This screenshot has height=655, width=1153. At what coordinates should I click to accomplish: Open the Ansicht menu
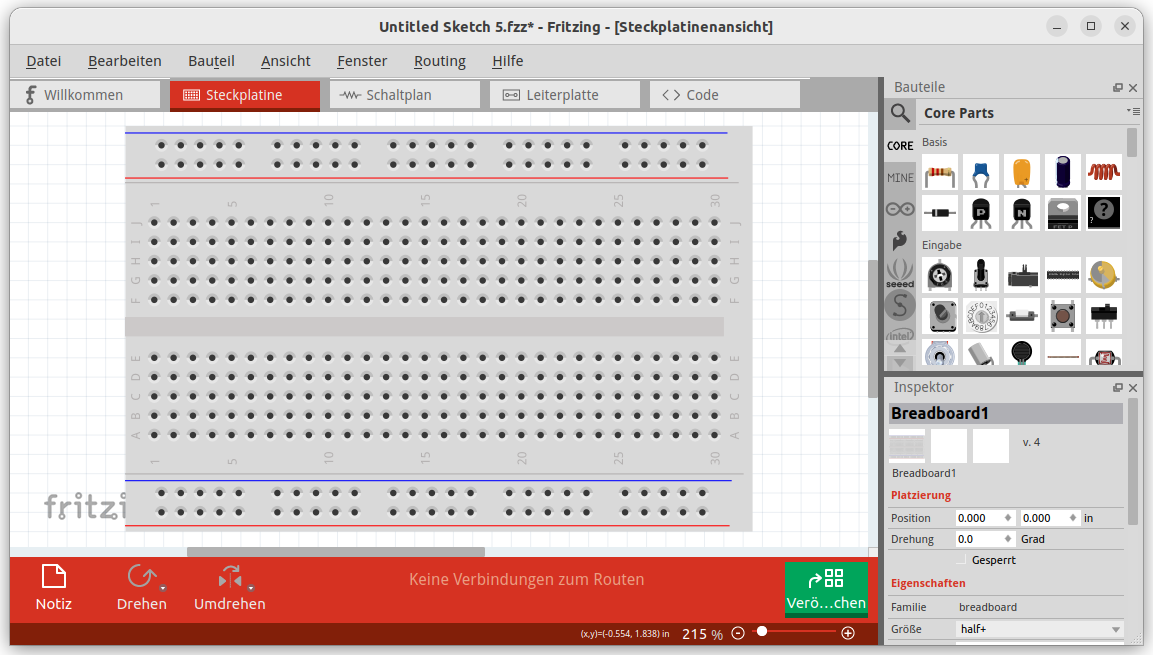(285, 61)
